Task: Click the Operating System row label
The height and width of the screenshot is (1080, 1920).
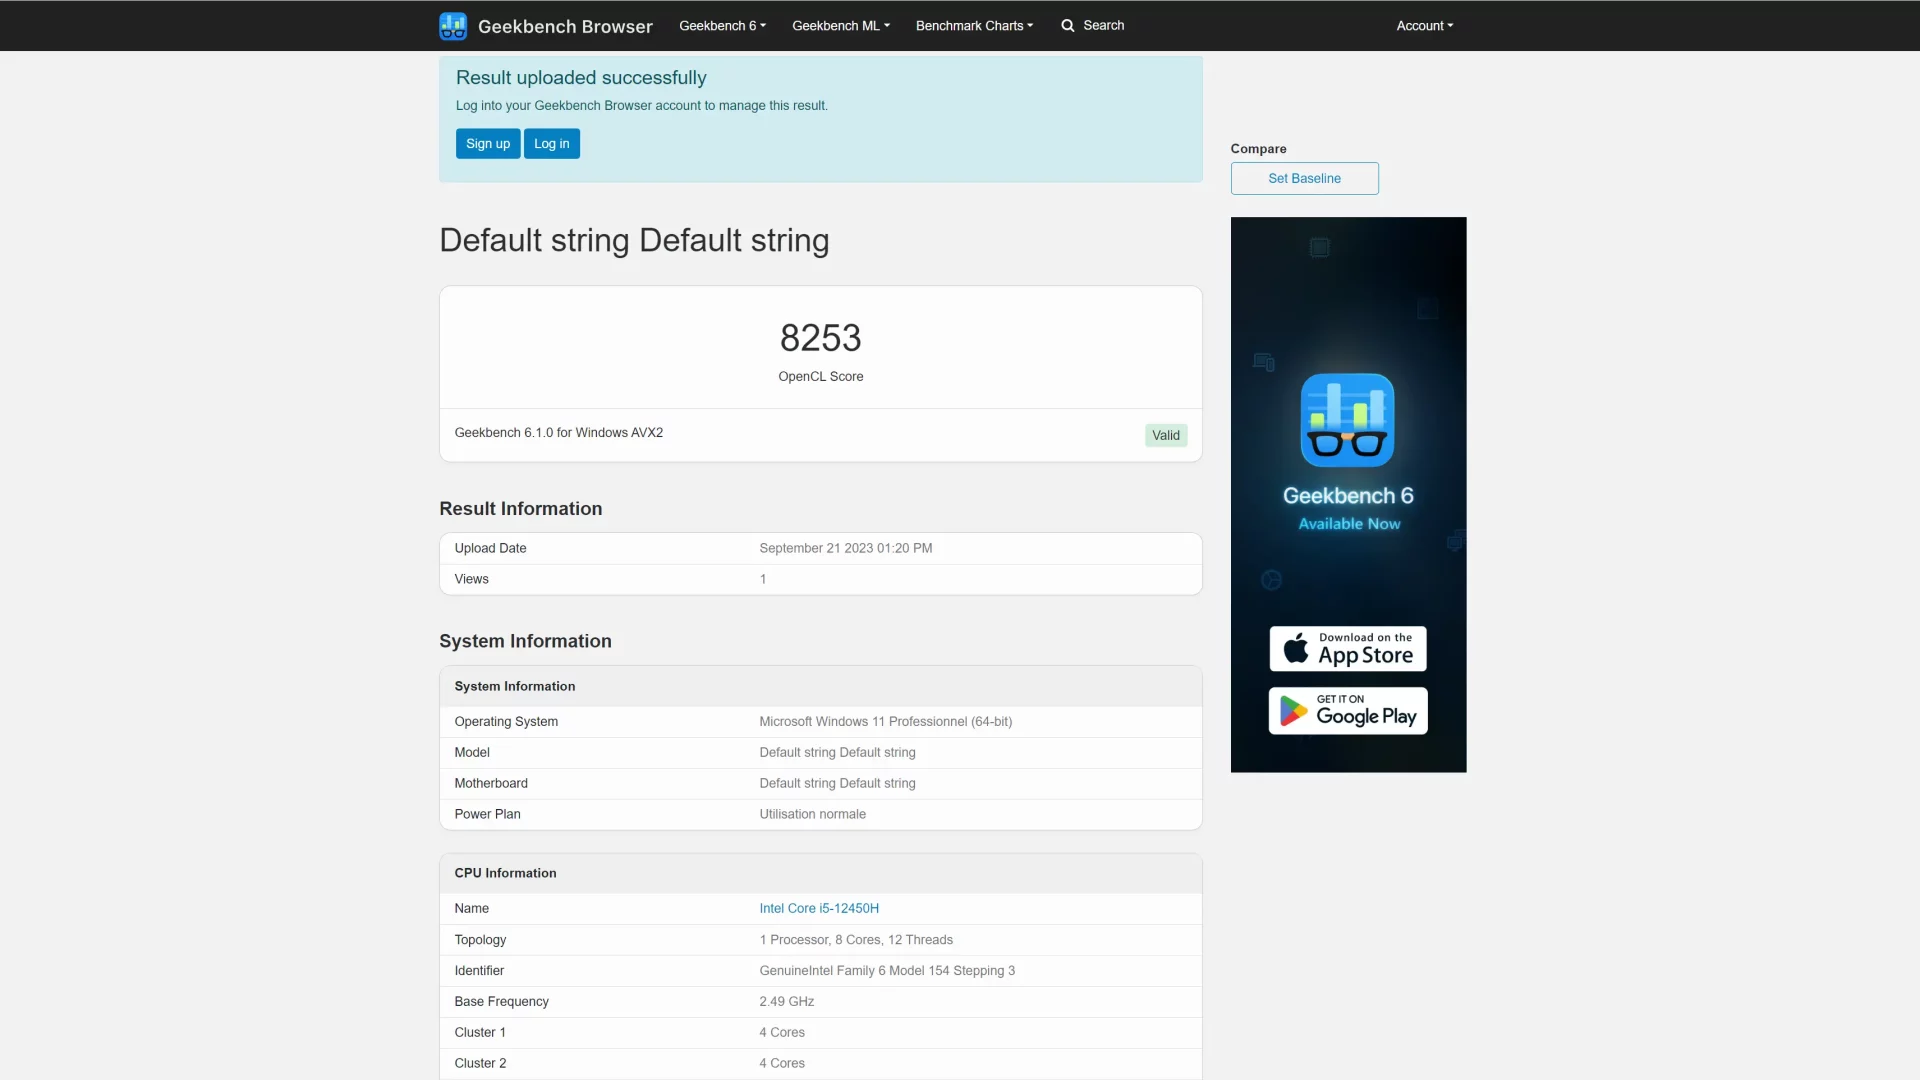Action: [506, 722]
